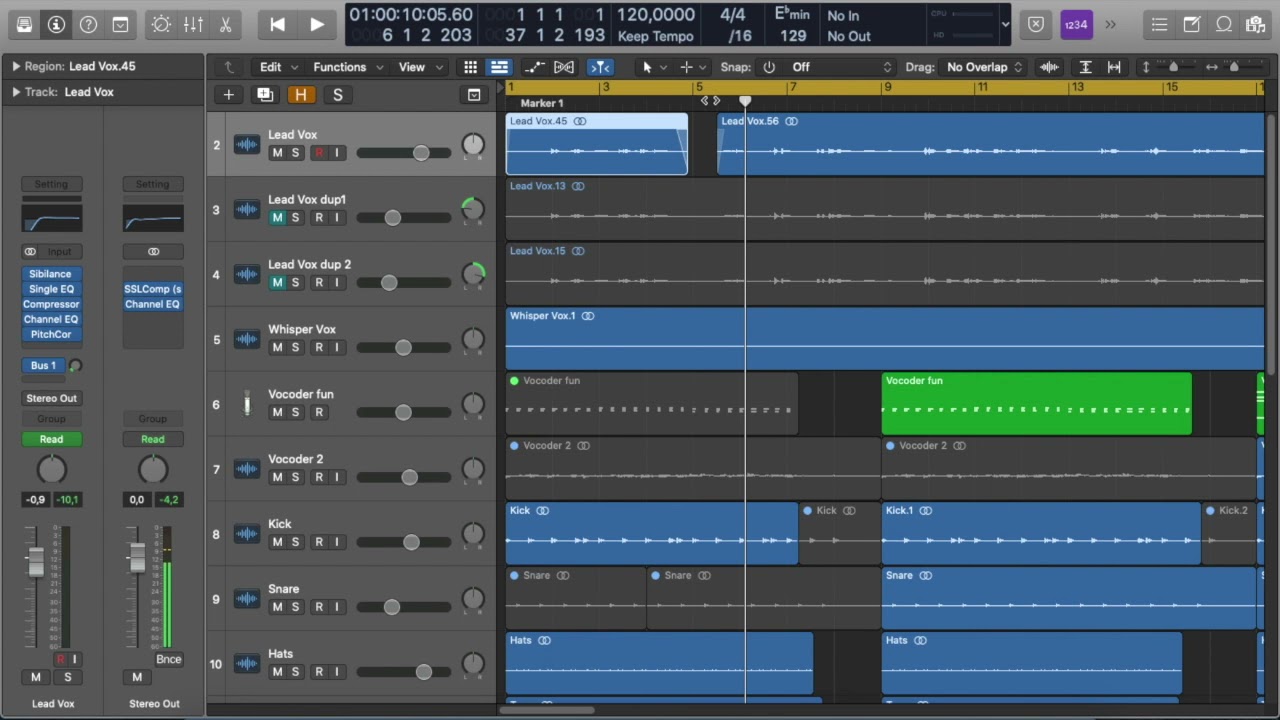Duplicate track with duplicate button
The width and height of the screenshot is (1280, 720).
pos(265,94)
